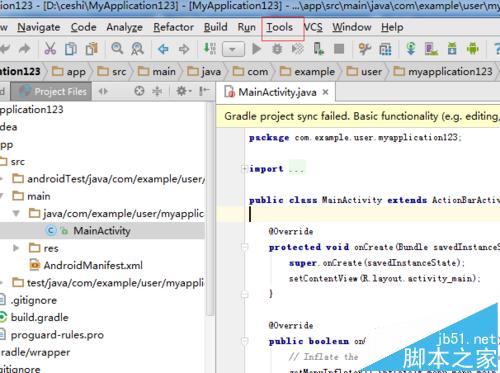Click the SDK Manager icon
This screenshot has width=500, height=373.
(x=452, y=49)
